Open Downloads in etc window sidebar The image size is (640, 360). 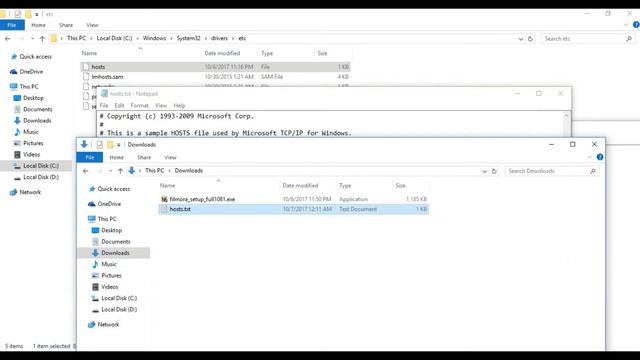pyautogui.click(x=37, y=120)
